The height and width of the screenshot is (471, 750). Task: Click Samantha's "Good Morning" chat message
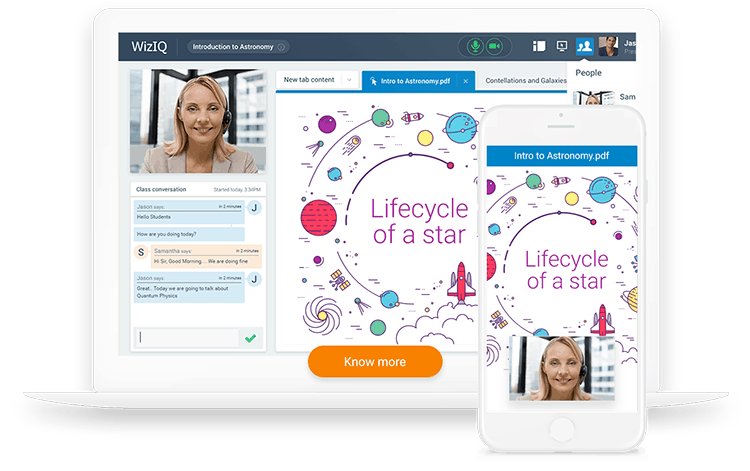coord(206,257)
